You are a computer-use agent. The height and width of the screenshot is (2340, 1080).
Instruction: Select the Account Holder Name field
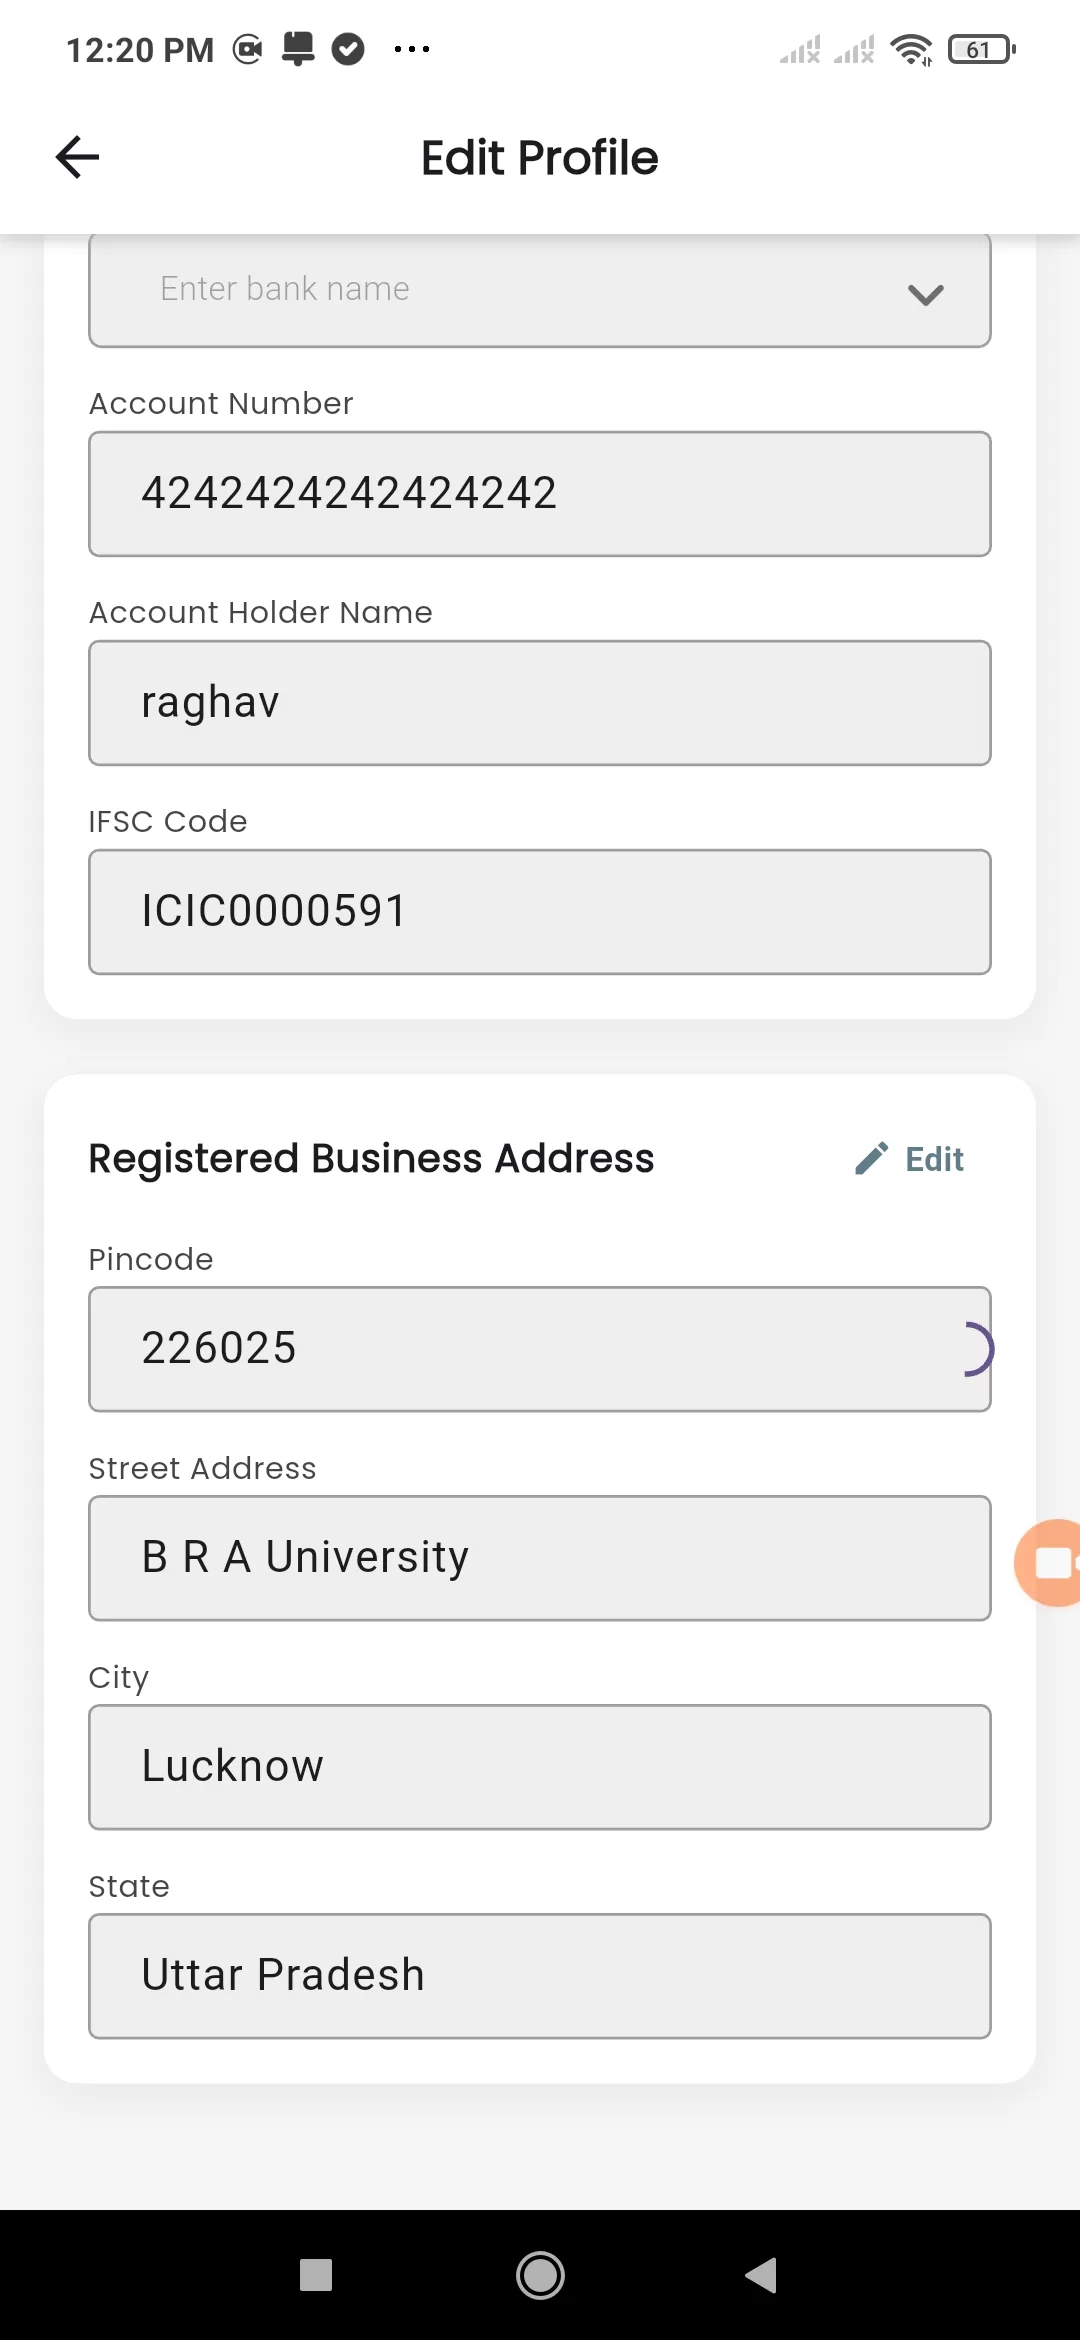[540, 703]
